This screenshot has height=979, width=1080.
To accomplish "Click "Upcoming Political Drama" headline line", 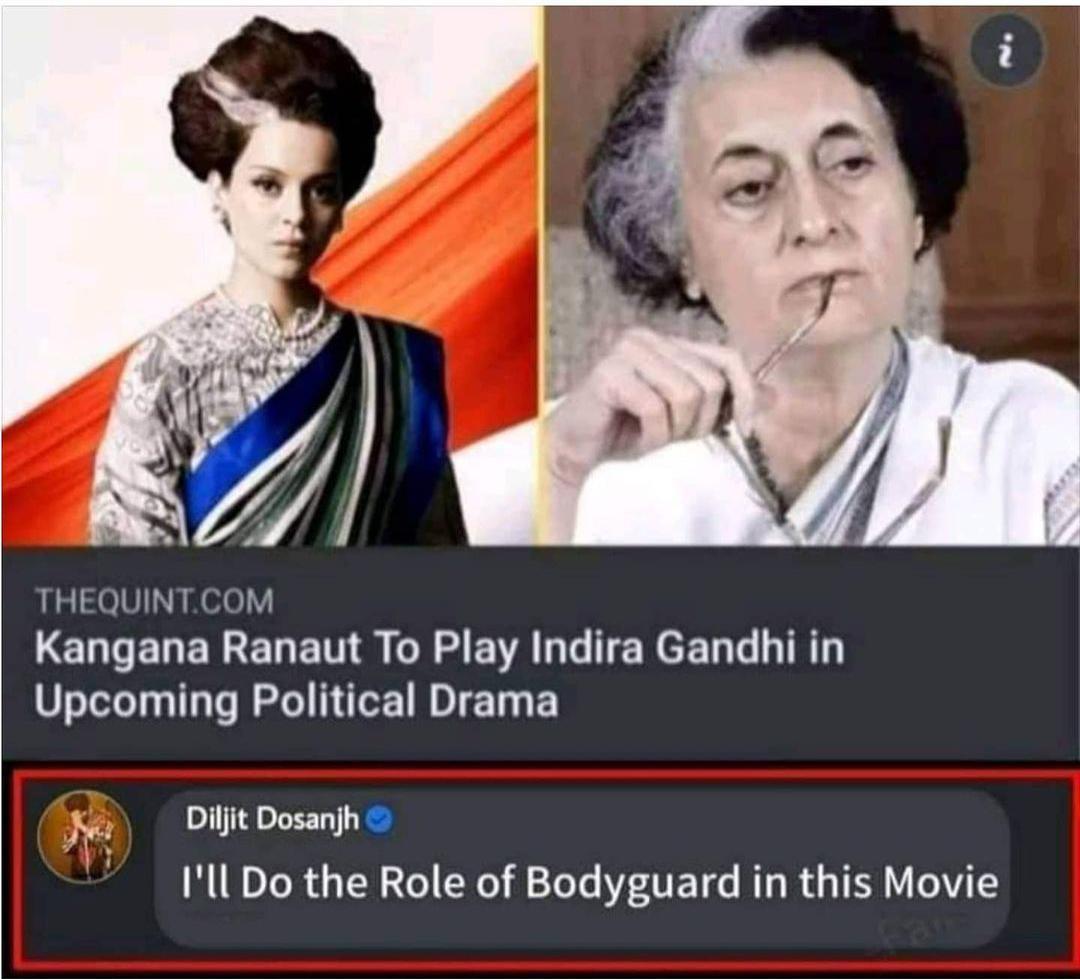I will tap(296, 703).
